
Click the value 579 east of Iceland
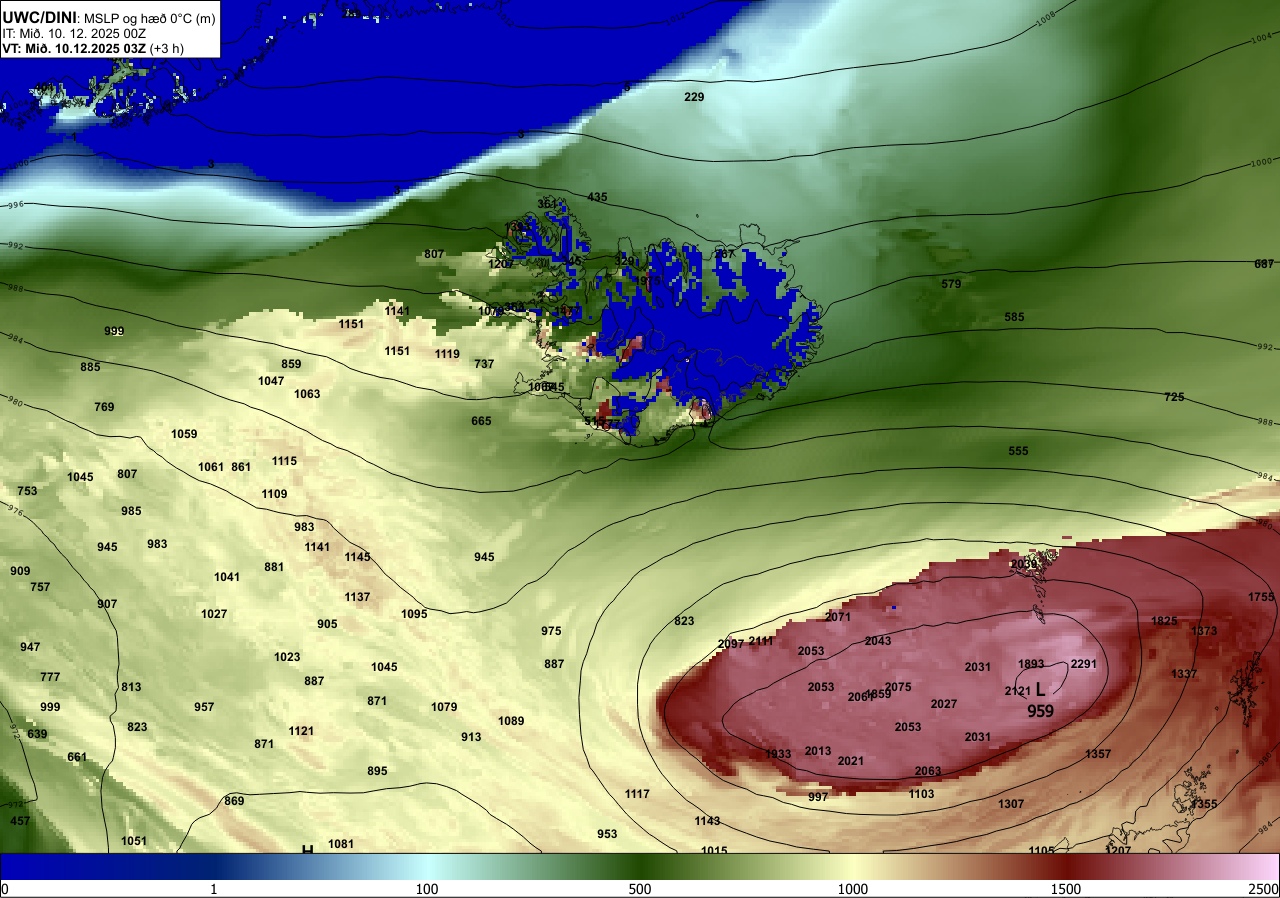[x=951, y=284]
